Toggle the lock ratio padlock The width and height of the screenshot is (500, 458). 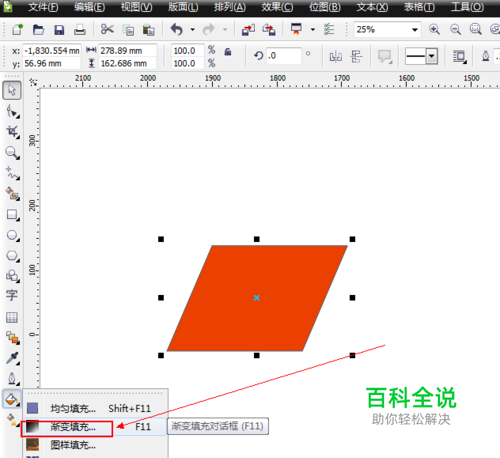point(228,52)
